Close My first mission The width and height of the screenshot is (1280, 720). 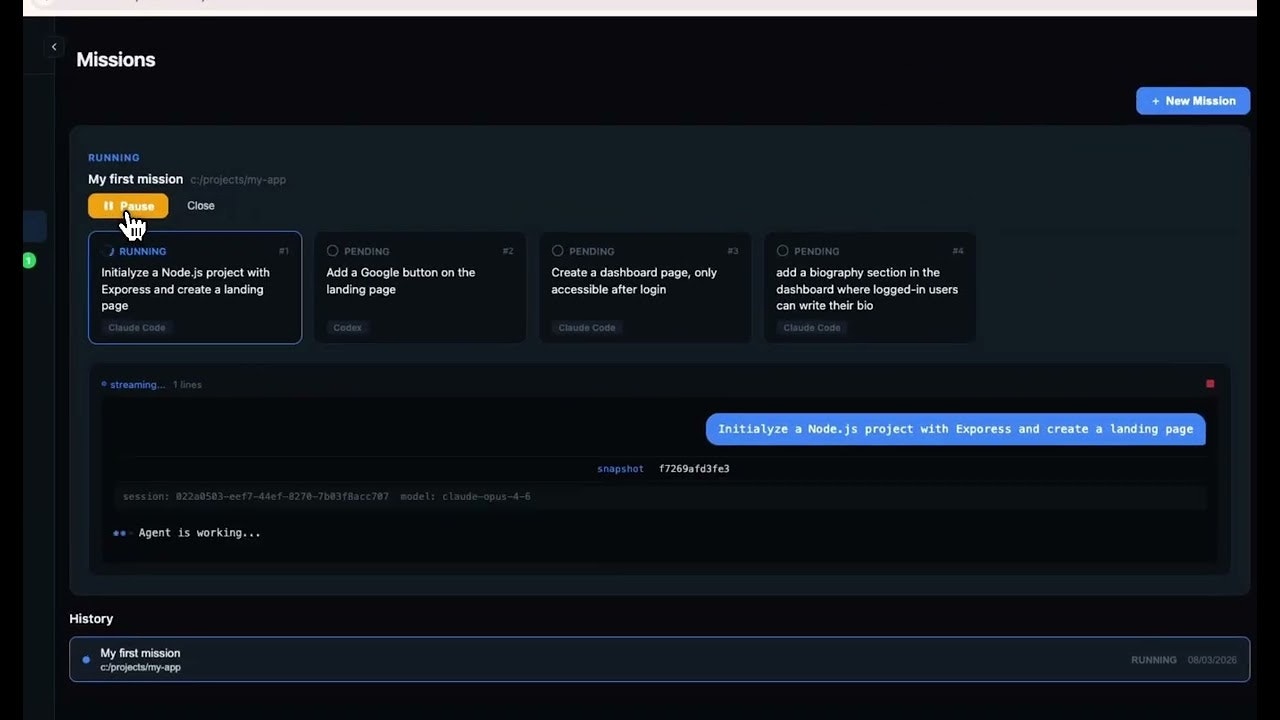click(x=201, y=206)
